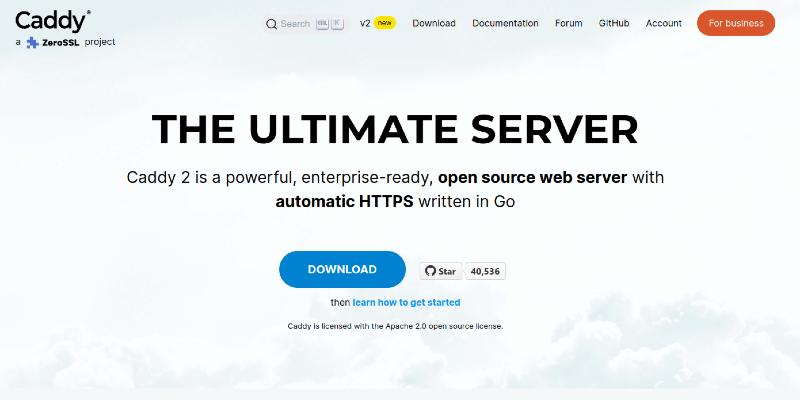Open the GitHub nav link
Viewport: 800px width, 400px height.
[x=614, y=23]
